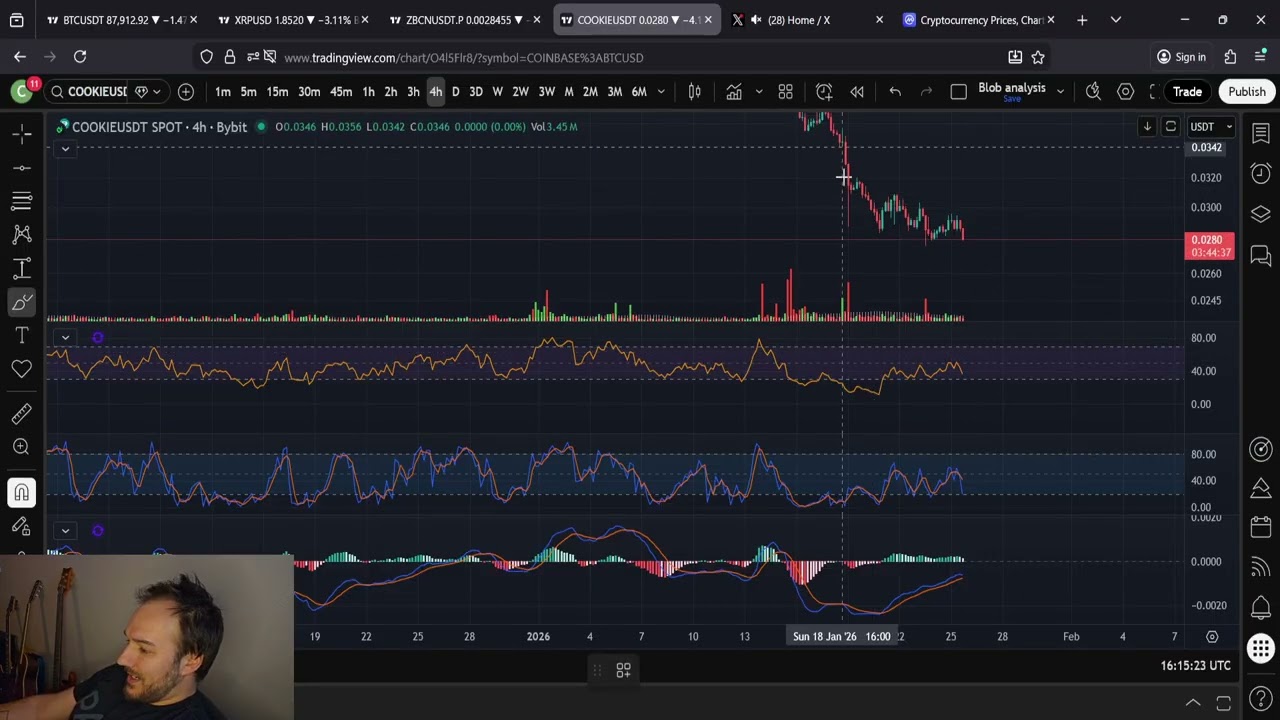The height and width of the screenshot is (720, 1280).
Task: Expand the indicator templates dropdown
Action: (759, 92)
